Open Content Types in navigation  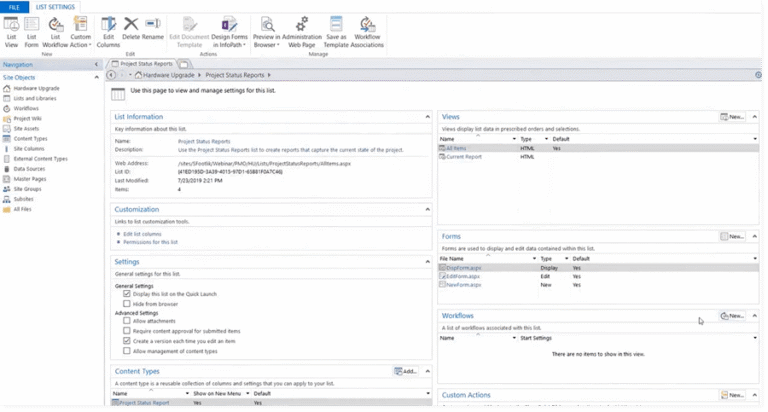point(30,139)
